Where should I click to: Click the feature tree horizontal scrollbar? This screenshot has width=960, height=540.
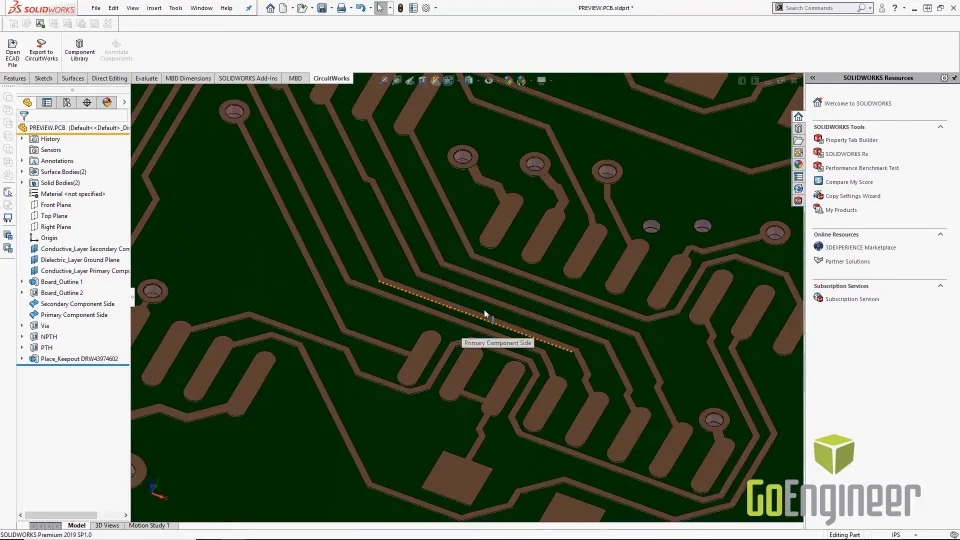(x=61, y=515)
